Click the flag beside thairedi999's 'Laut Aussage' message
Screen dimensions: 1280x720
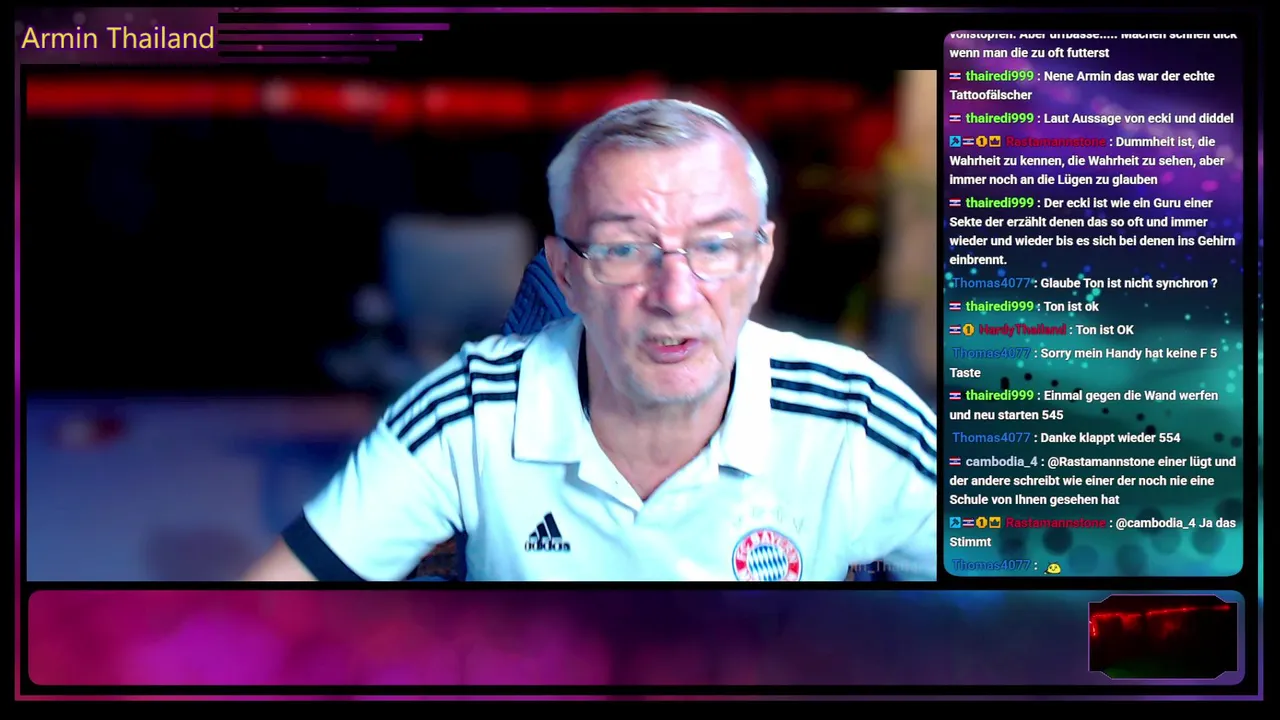[x=955, y=118]
